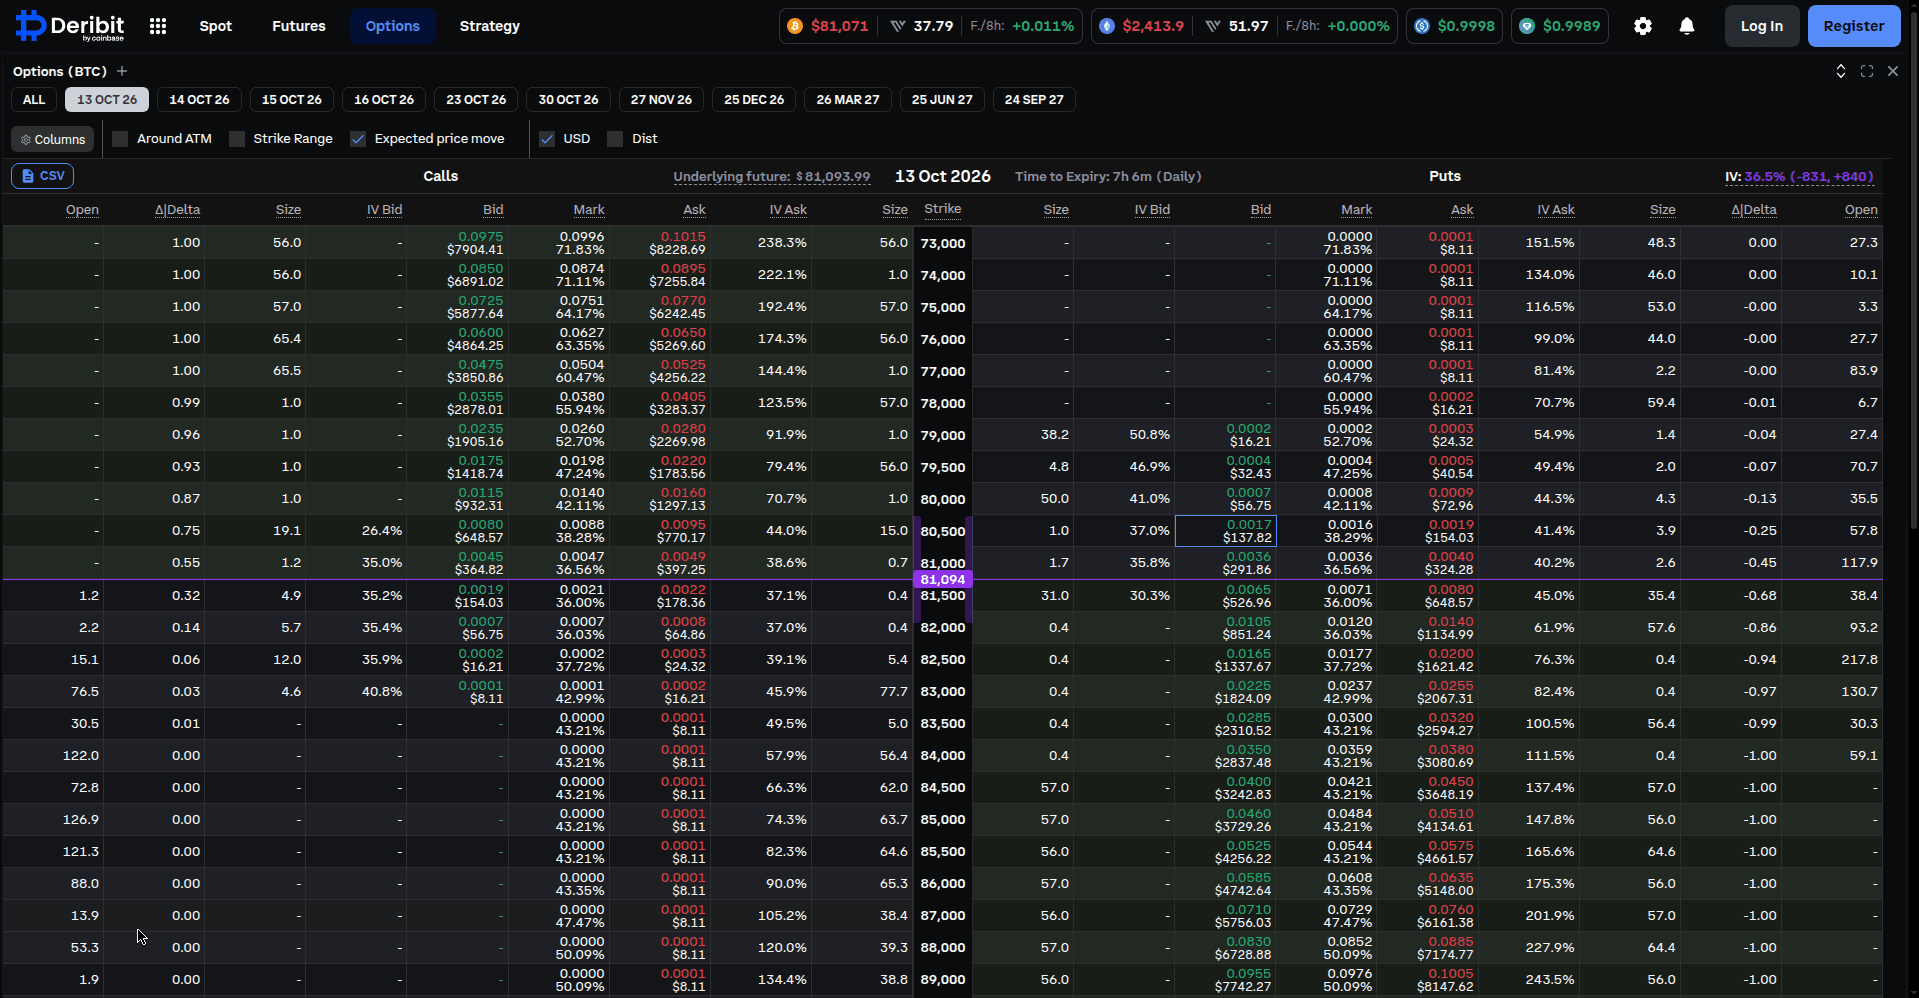
Task: Click BTC volatility index 37.79
Action: pos(922,26)
